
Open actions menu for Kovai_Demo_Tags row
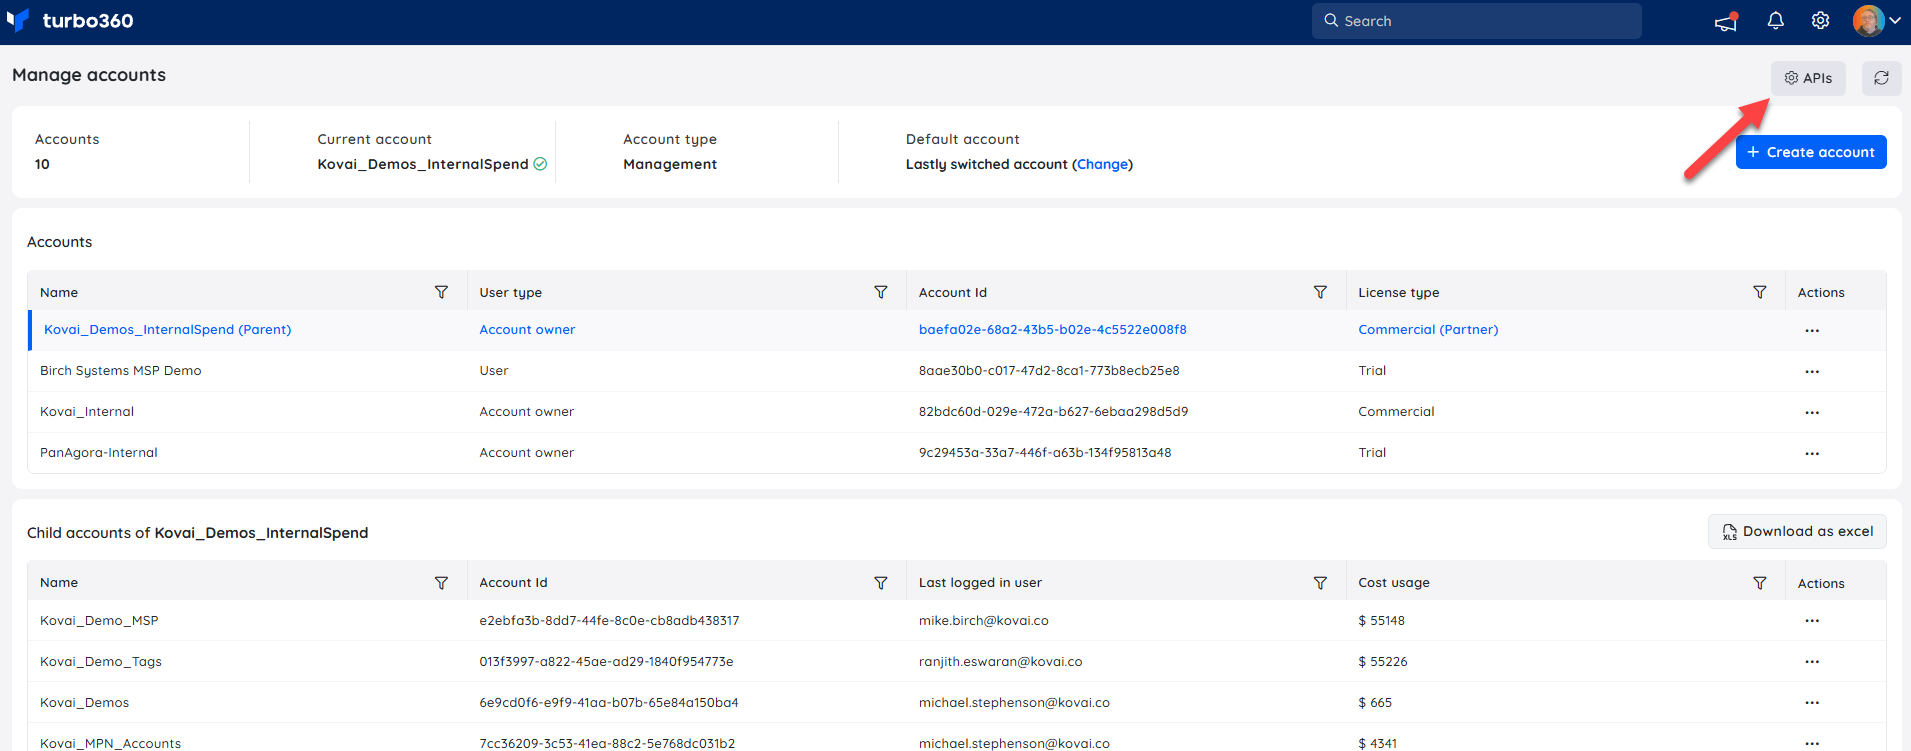click(1812, 662)
